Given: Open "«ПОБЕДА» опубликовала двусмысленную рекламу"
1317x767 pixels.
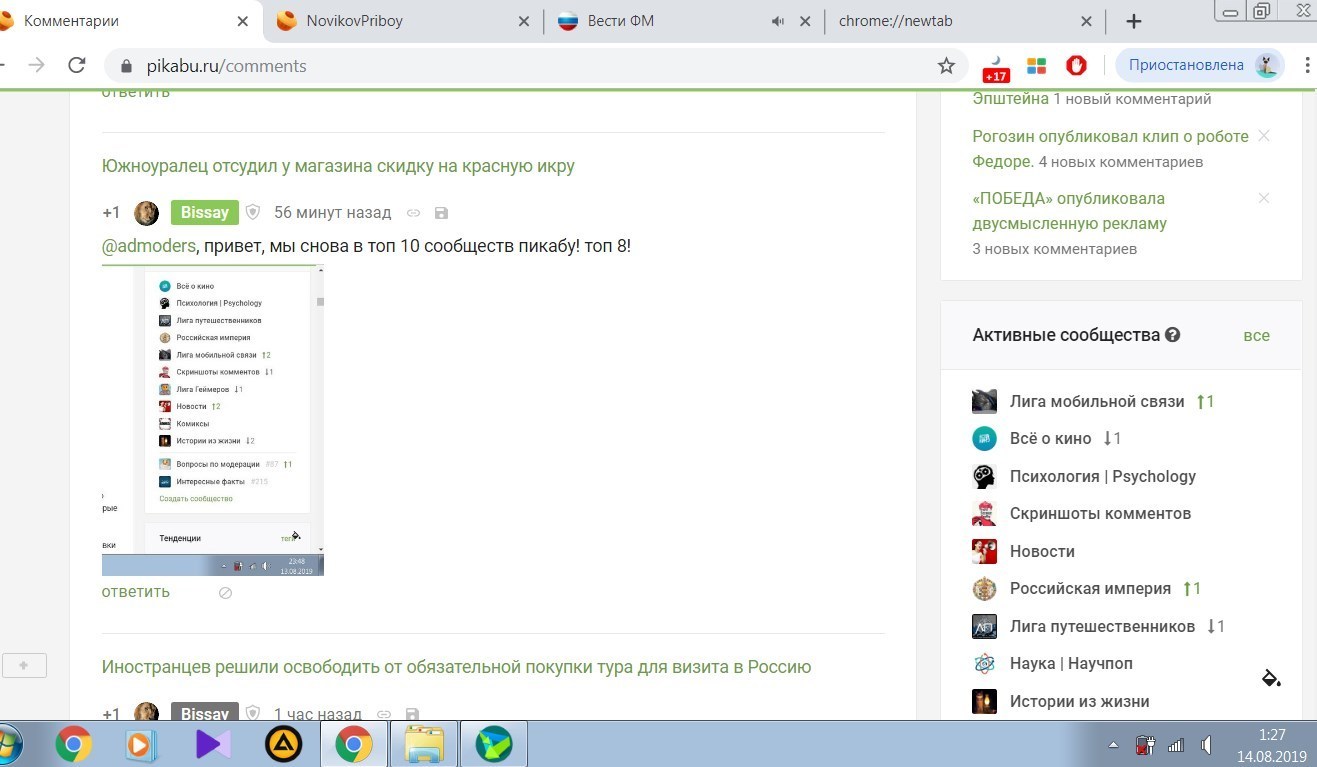Looking at the screenshot, I should tap(1070, 211).
